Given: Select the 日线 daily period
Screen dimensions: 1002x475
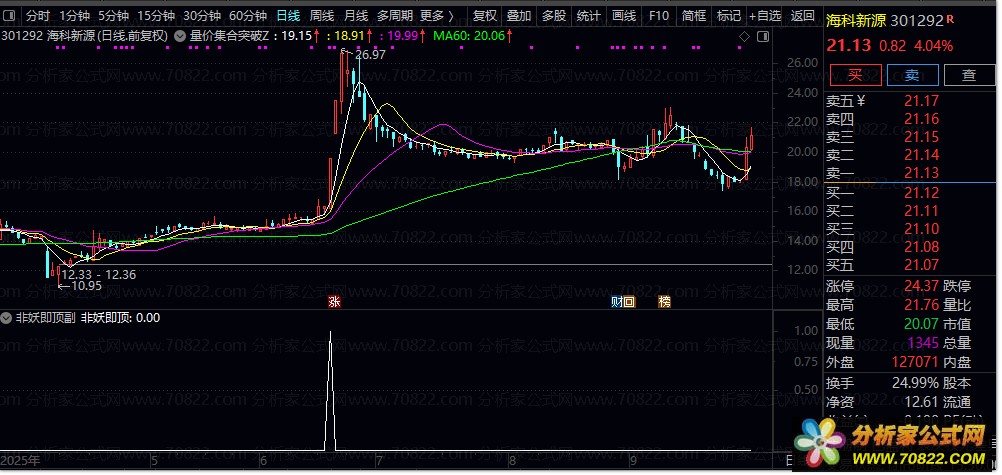Looking at the screenshot, I should pos(288,16).
